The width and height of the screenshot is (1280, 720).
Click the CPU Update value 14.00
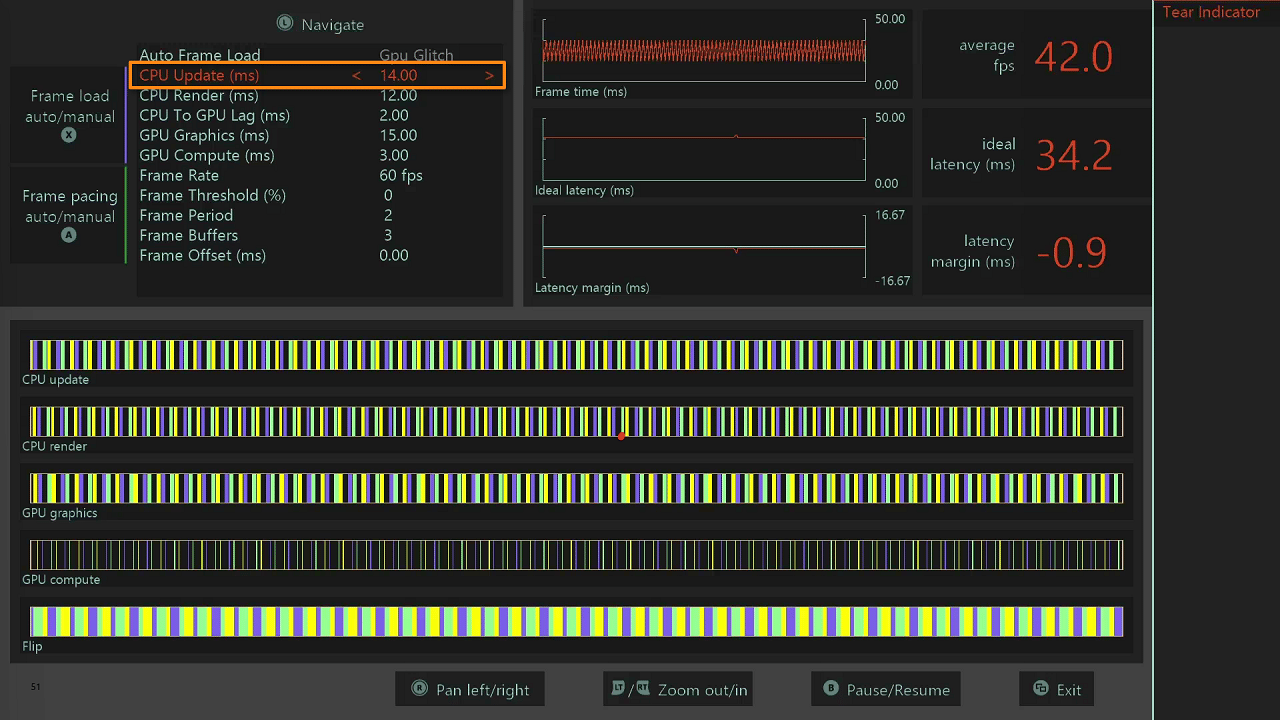[398, 75]
